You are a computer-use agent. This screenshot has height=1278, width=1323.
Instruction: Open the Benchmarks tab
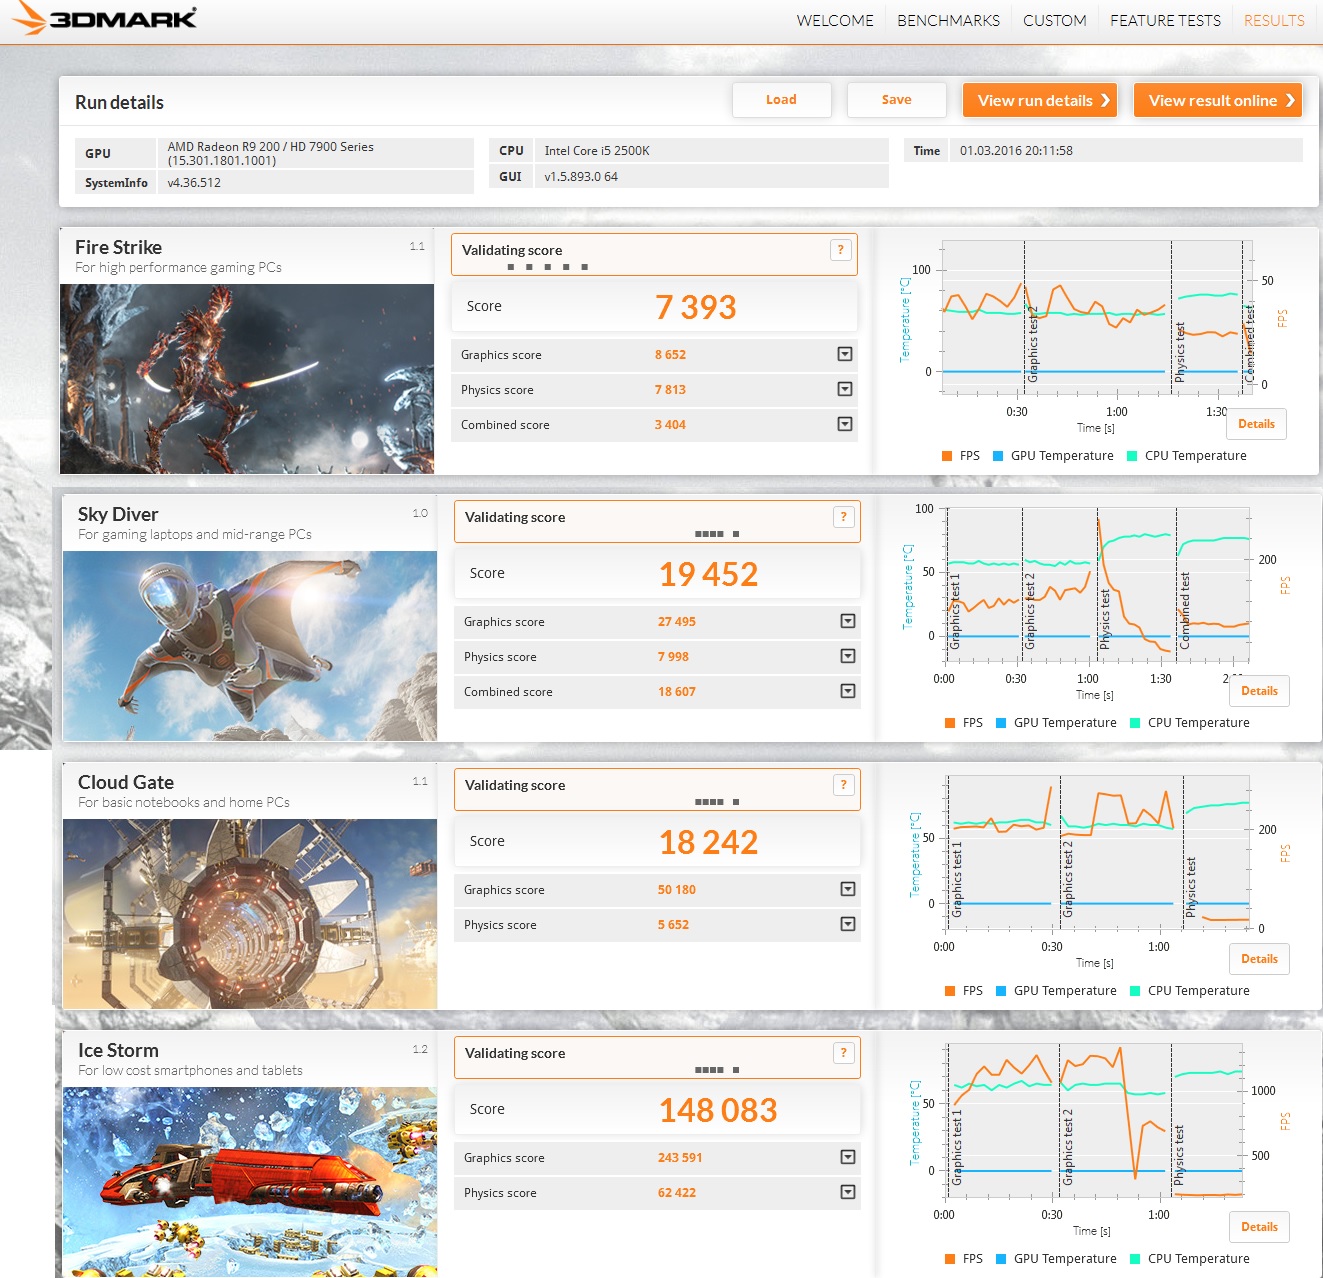[x=948, y=20]
